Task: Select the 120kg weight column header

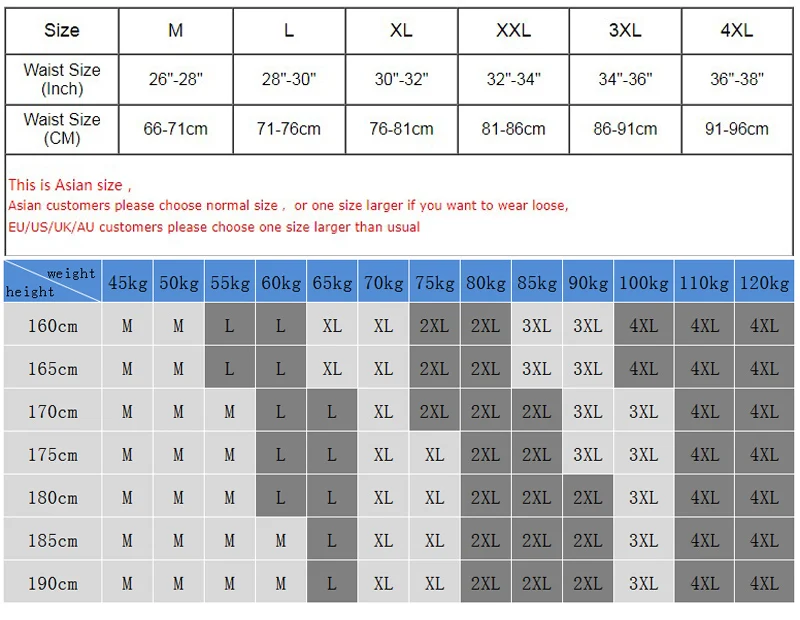Action: point(764,283)
